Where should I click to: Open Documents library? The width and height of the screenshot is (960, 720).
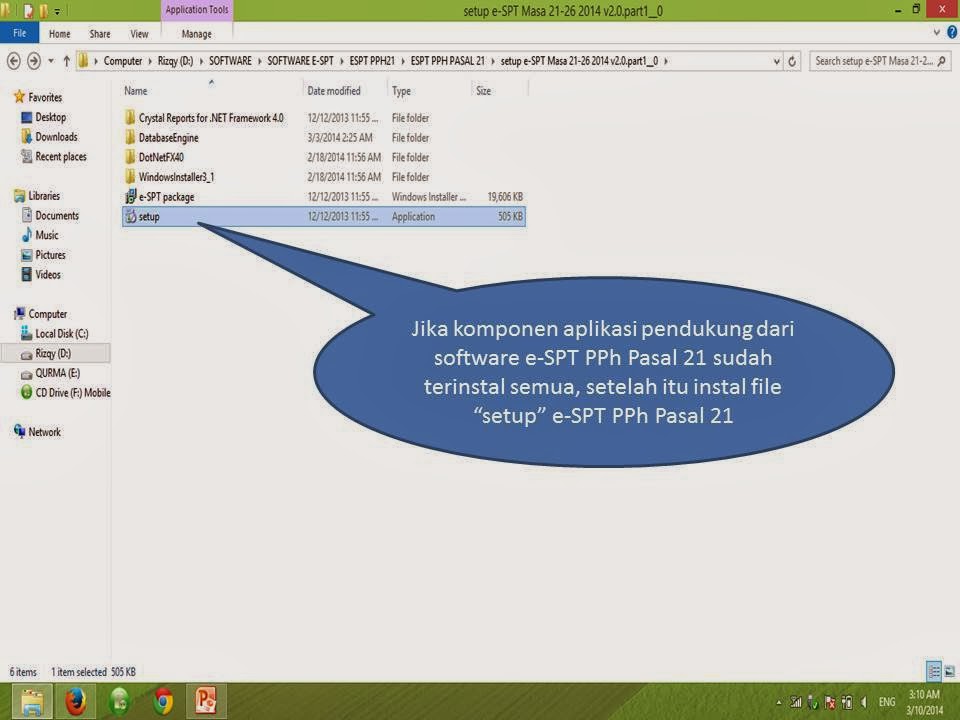click(57, 215)
